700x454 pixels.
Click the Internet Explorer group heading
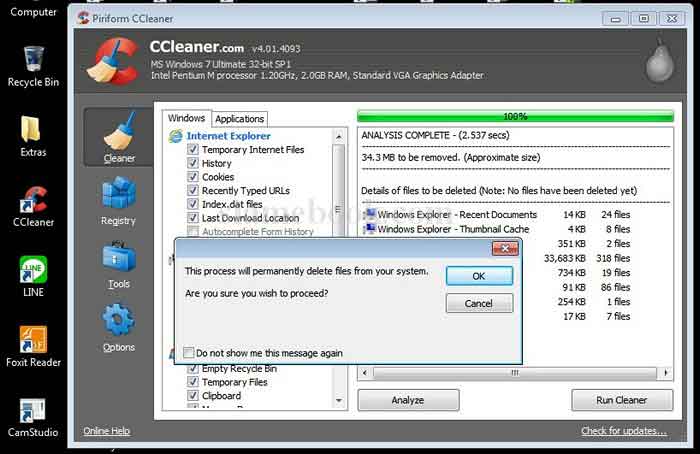click(x=228, y=136)
